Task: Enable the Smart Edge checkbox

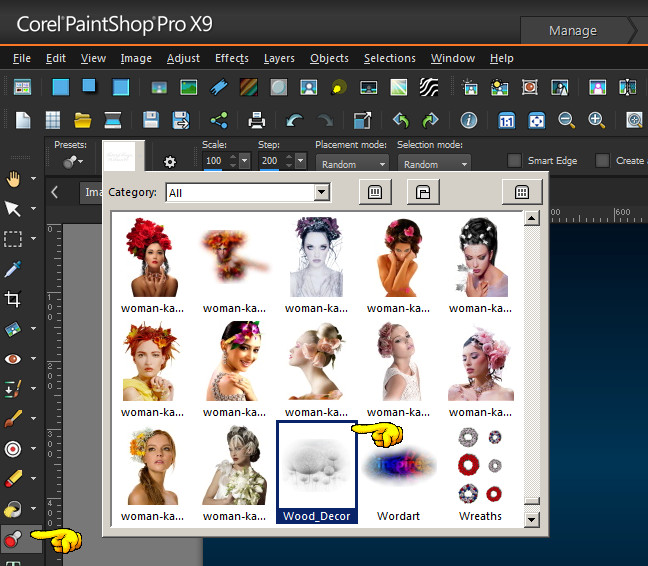Action: 514,160
